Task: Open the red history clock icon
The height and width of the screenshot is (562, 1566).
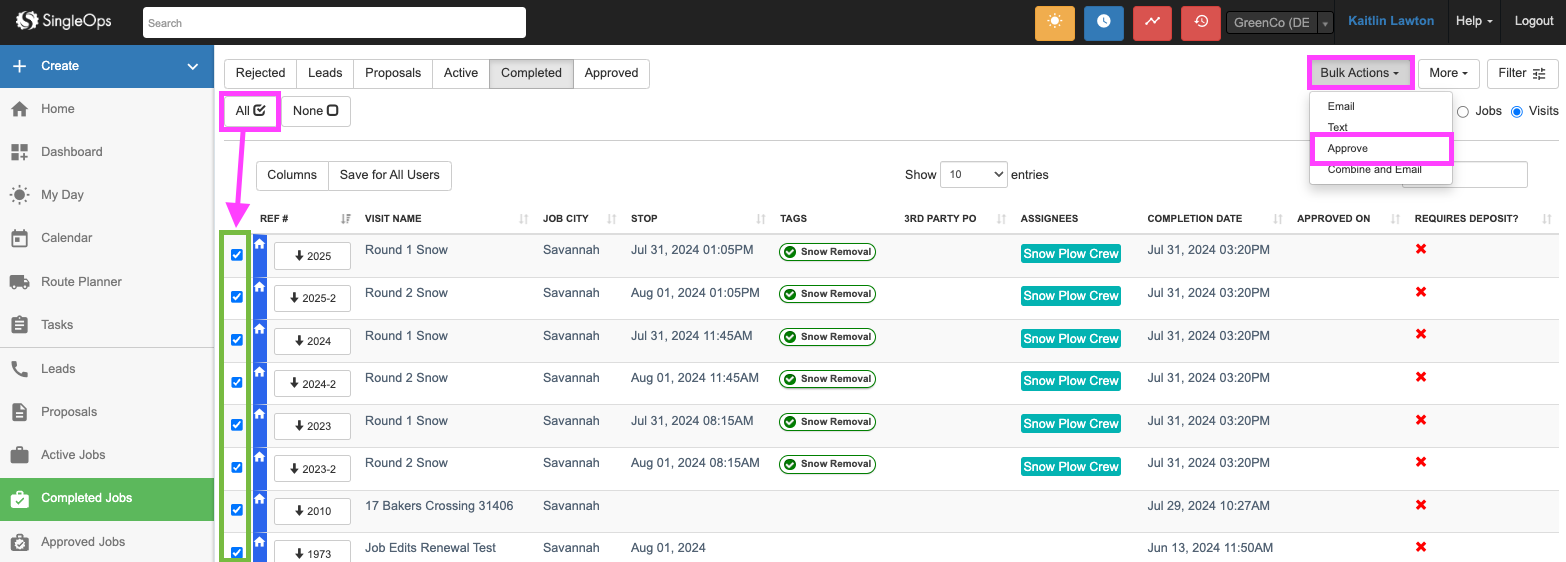Action: (x=1200, y=22)
